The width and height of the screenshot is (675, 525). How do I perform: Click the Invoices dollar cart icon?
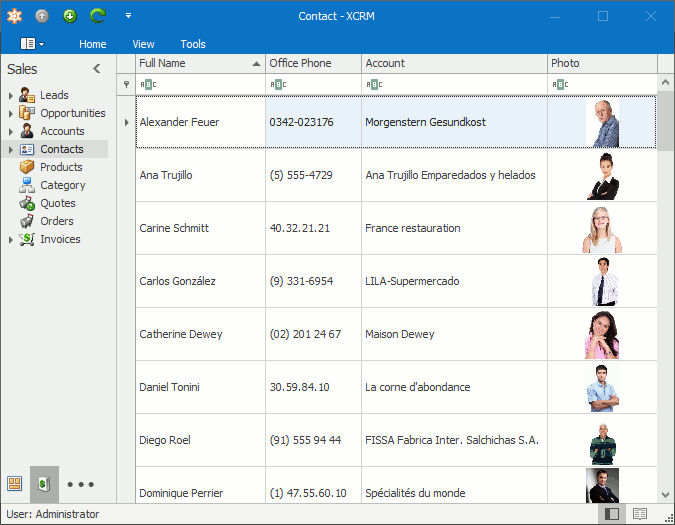27,239
